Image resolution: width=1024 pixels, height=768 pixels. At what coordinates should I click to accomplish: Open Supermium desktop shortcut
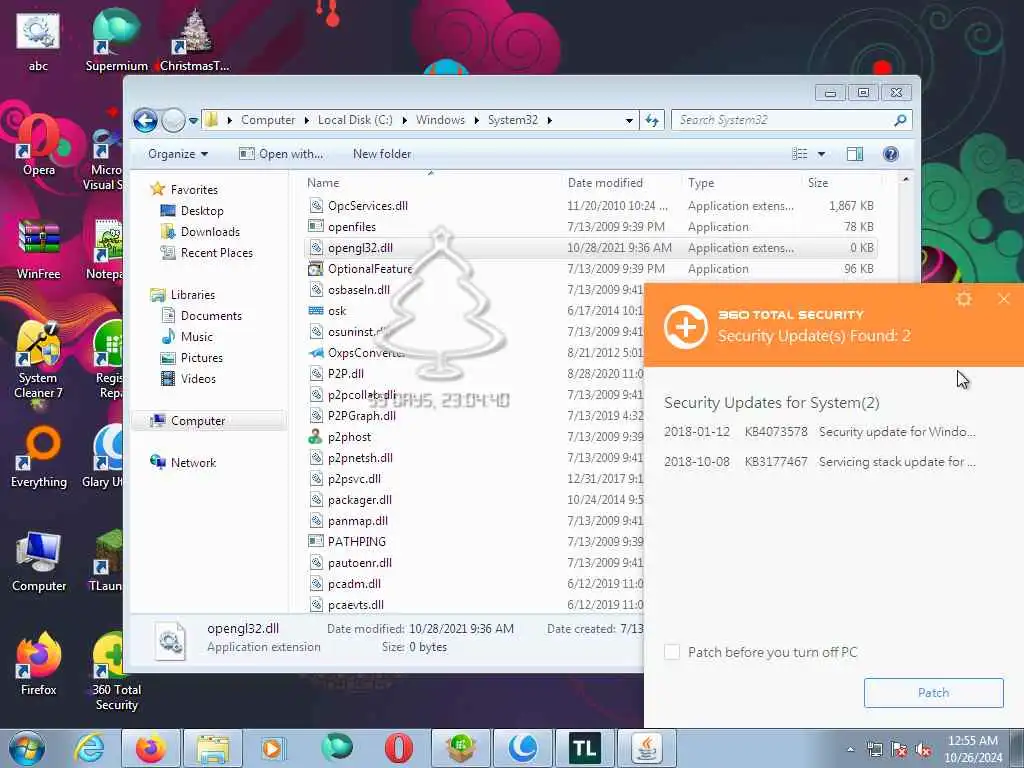coord(116,40)
